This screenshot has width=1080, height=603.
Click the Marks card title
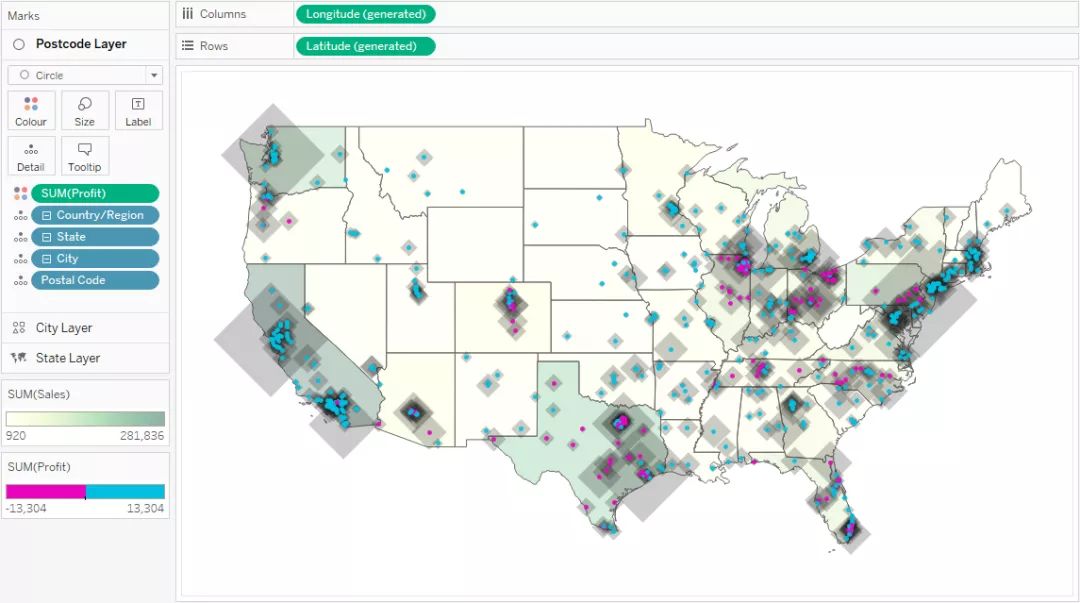(23, 15)
